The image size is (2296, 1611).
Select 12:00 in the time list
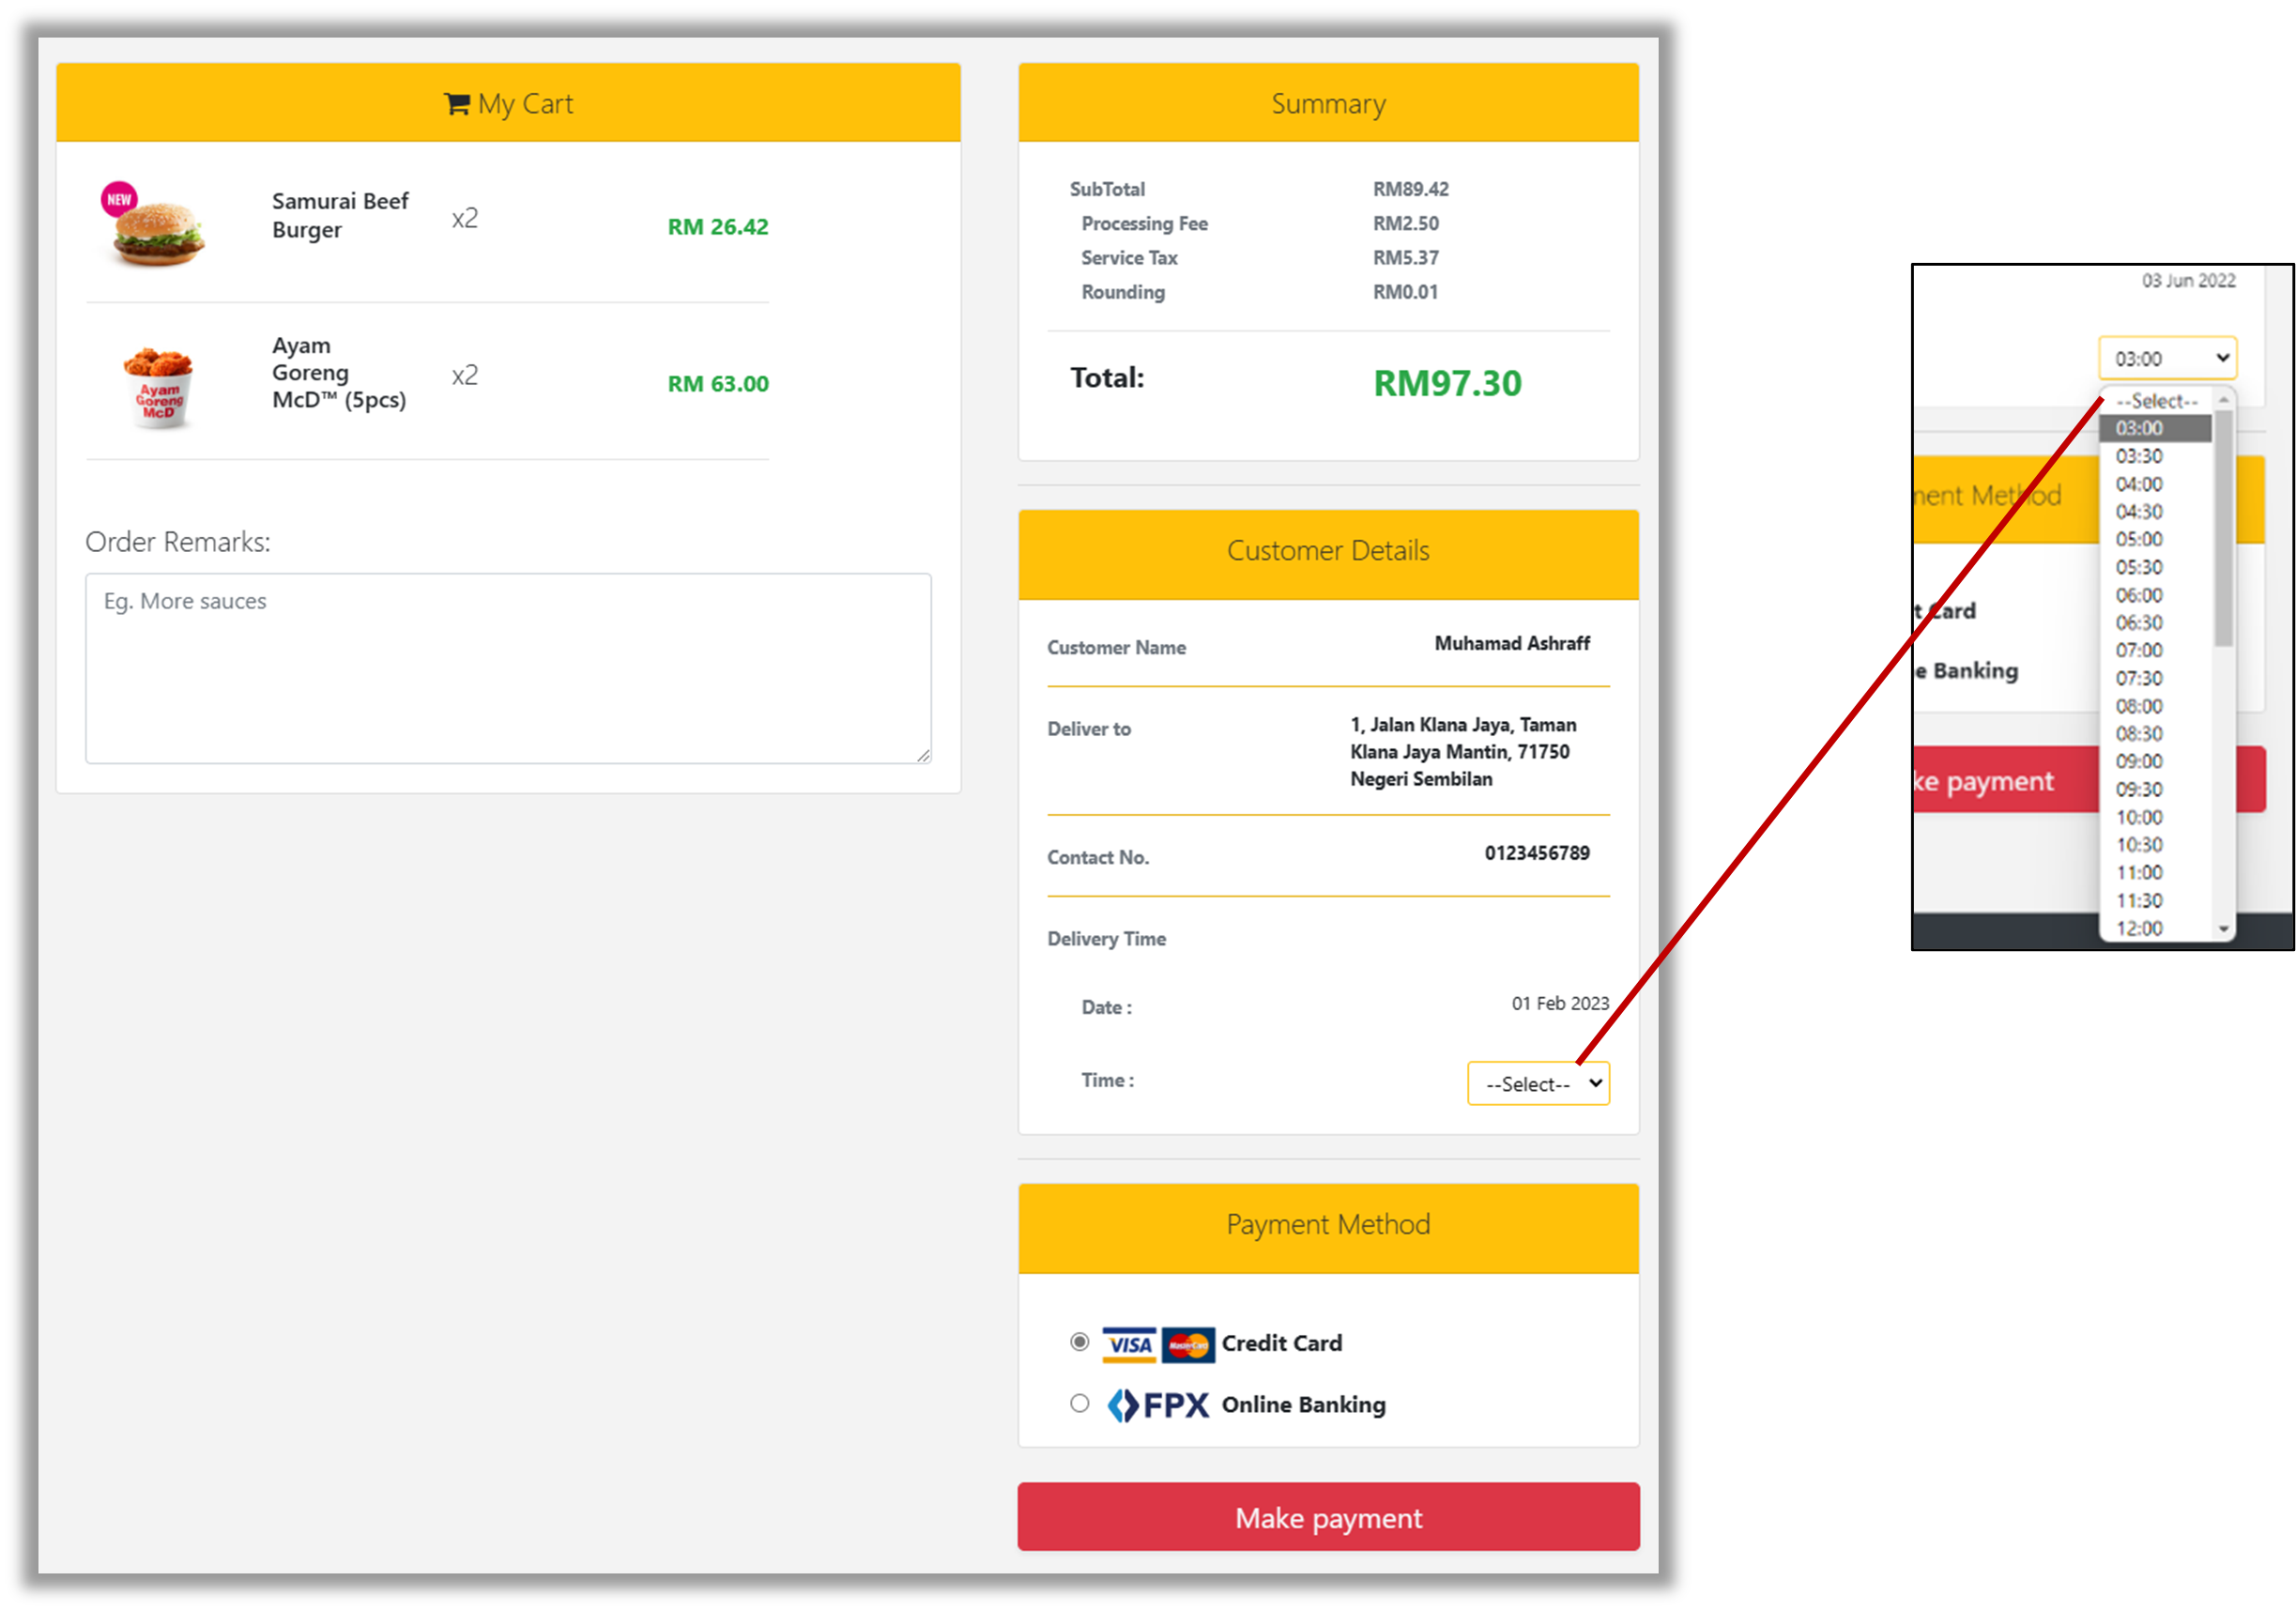pos(2139,928)
